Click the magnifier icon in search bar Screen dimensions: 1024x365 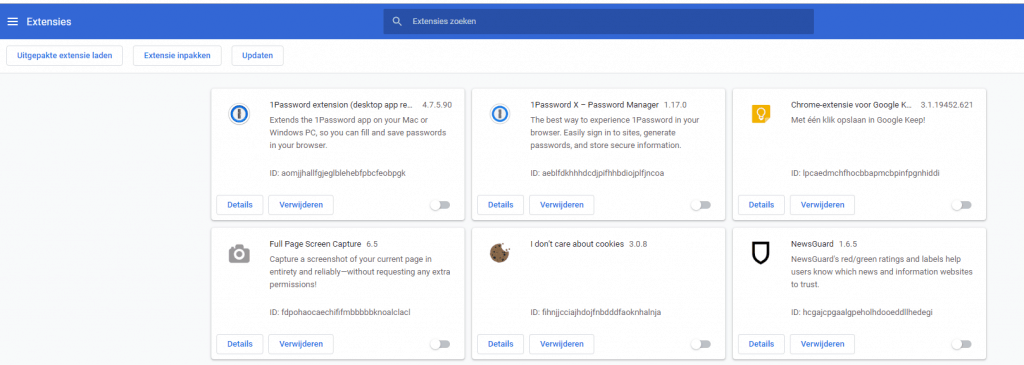[x=396, y=22]
